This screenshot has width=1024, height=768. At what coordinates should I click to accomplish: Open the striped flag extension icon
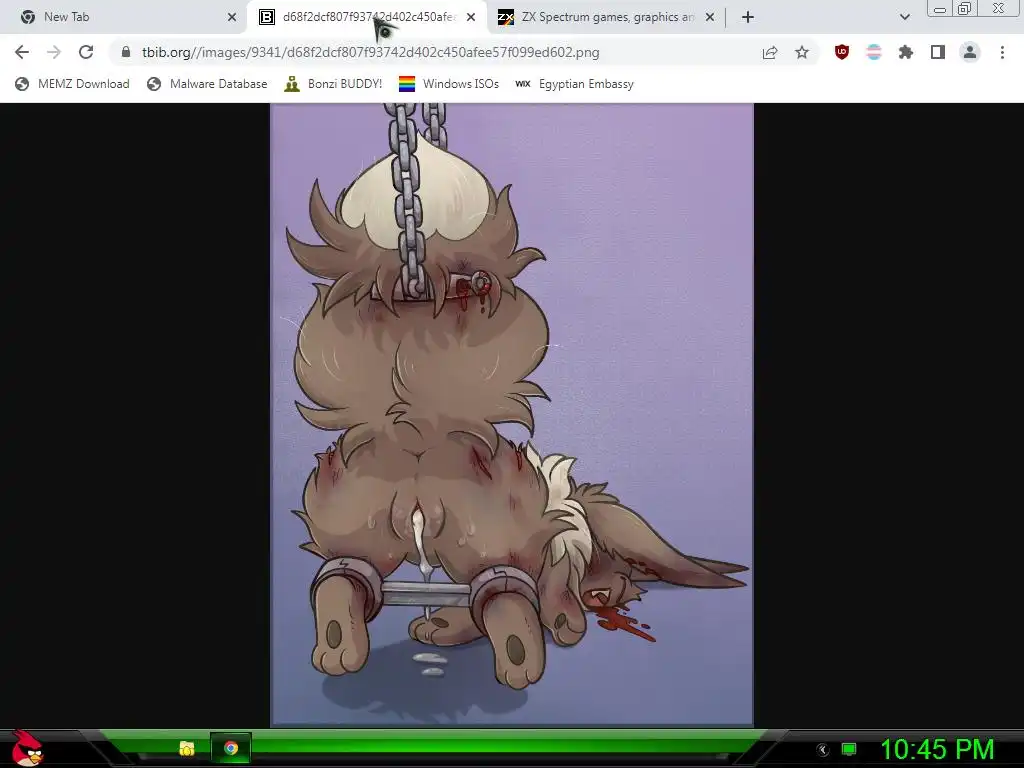point(874,52)
